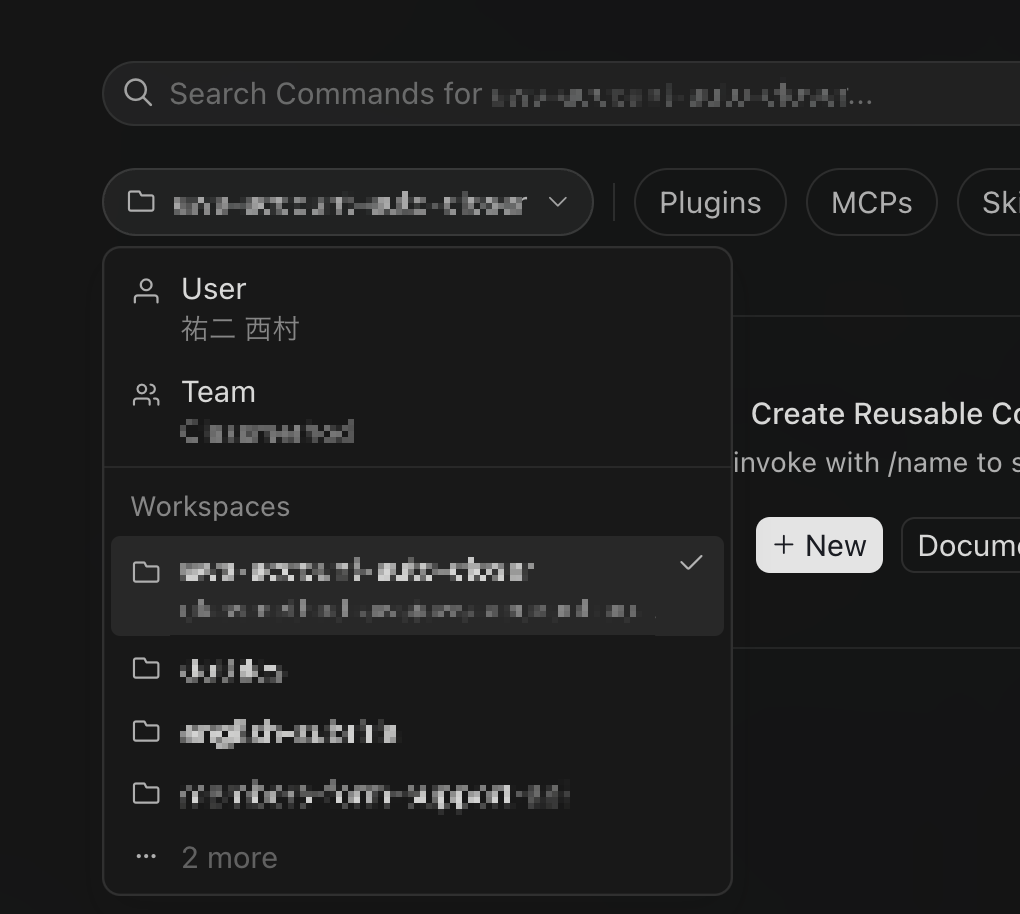This screenshot has height=914, width=1020.
Task: Expand the '2 more' workspaces entry
Action: (x=418, y=857)
